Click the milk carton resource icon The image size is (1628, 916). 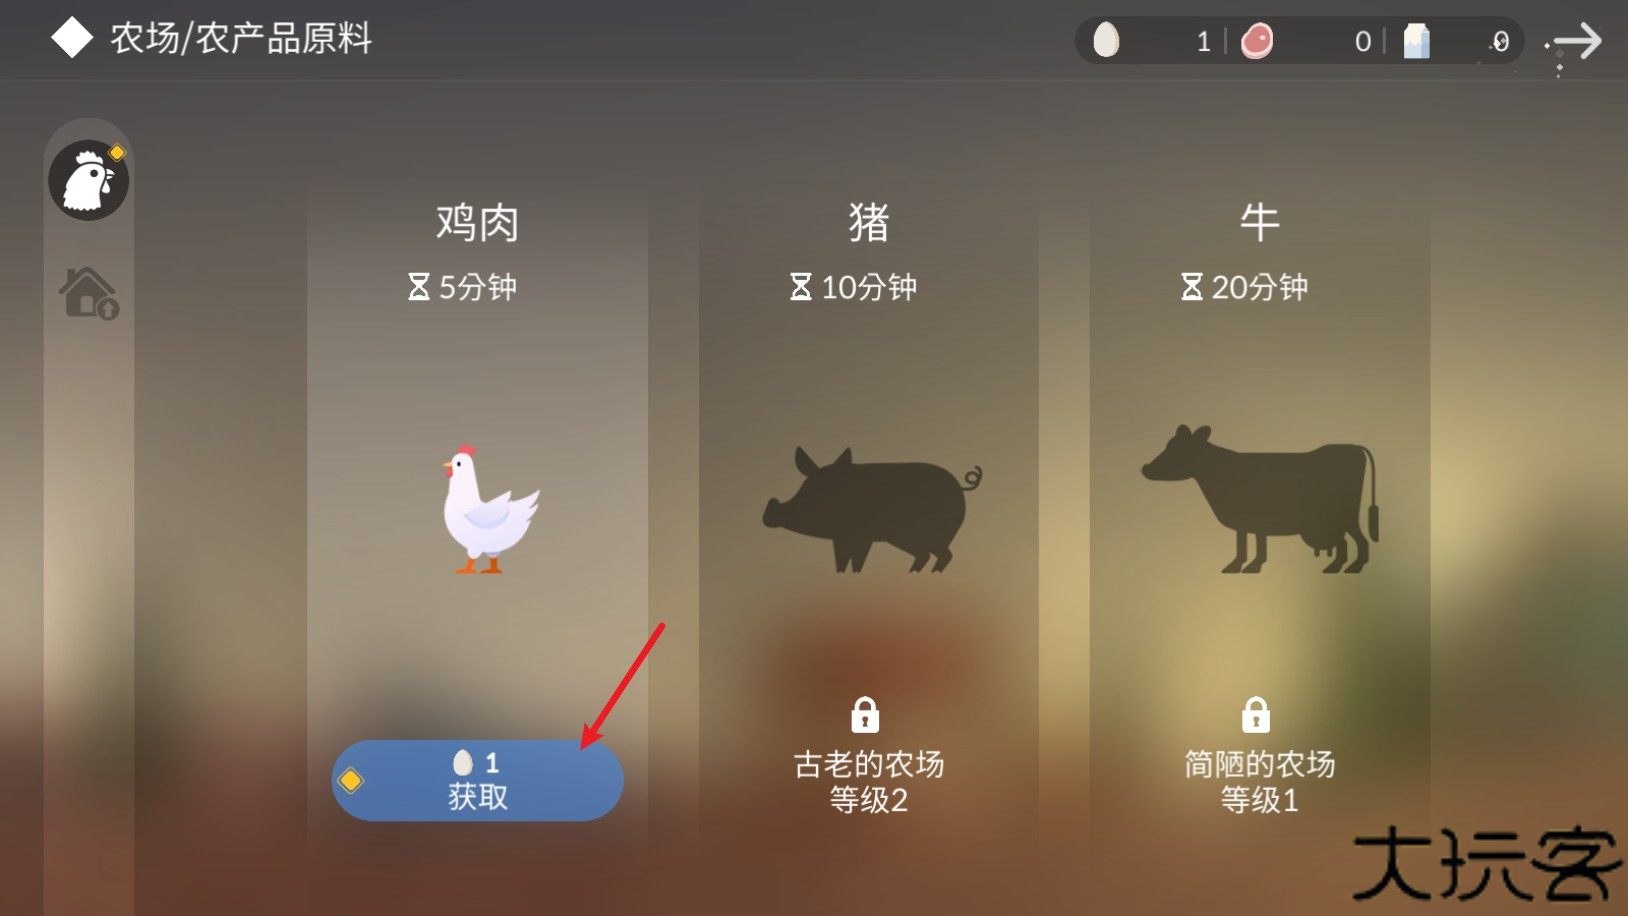point(1417,41)
